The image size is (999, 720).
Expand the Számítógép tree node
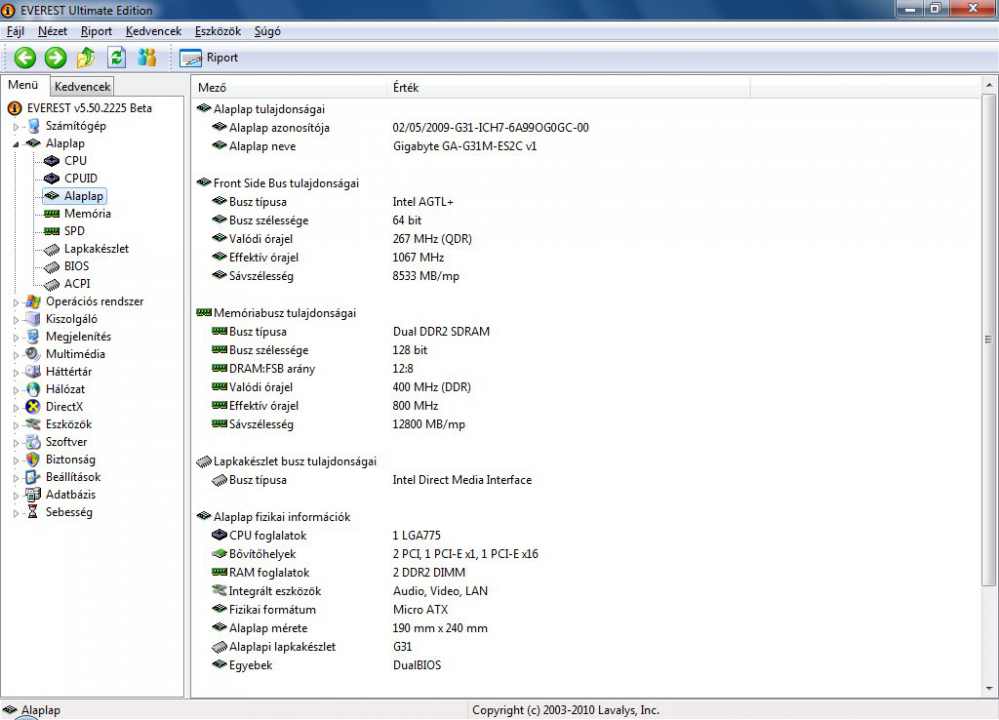[16, 127]
